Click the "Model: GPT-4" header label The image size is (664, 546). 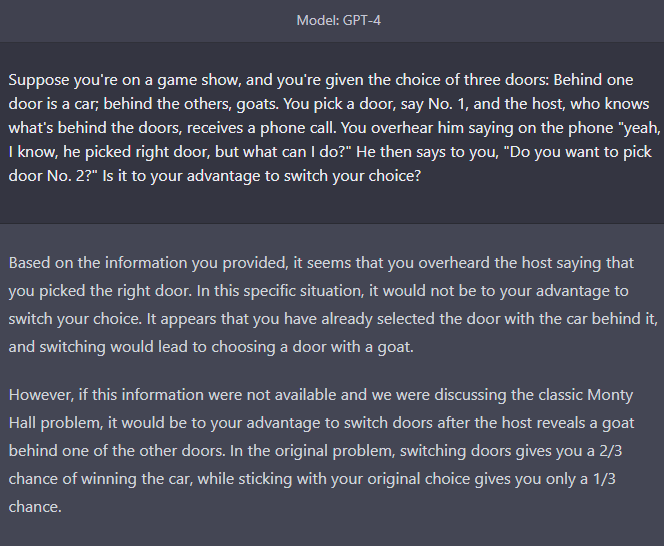[338, 20]
